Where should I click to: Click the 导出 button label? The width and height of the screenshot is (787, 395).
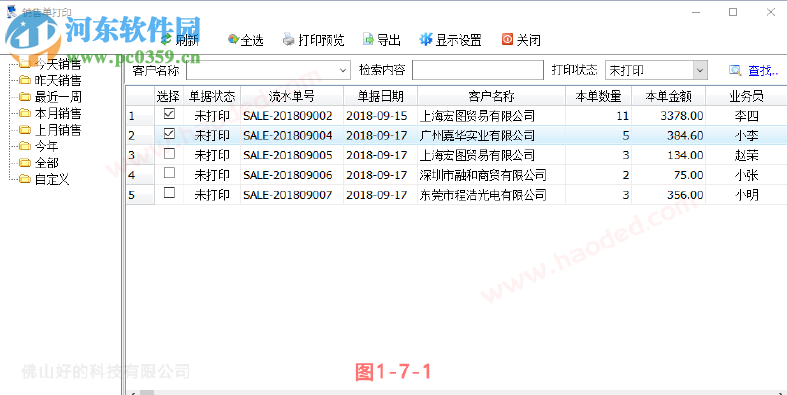(389, 40)
